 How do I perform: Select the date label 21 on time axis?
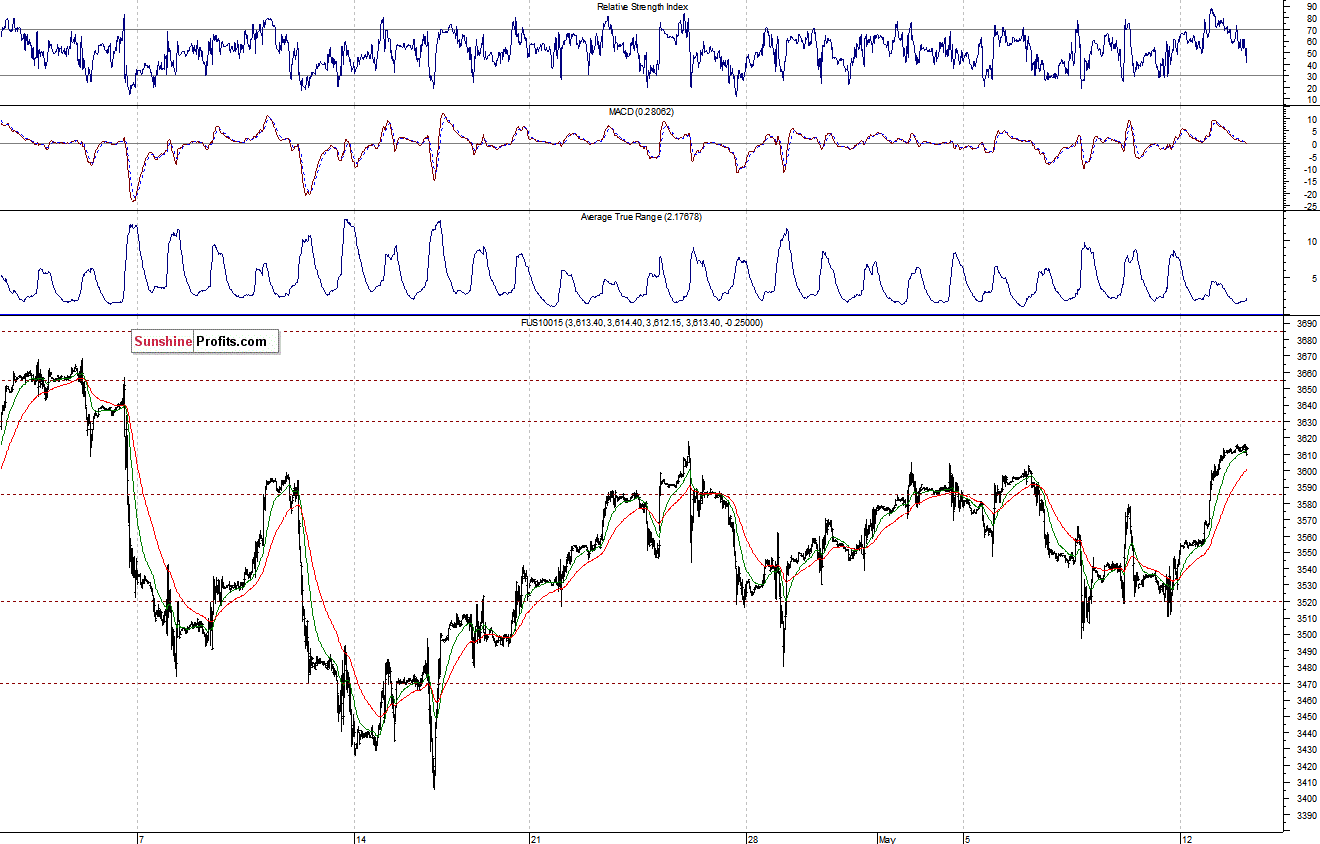tap(536, 838)
